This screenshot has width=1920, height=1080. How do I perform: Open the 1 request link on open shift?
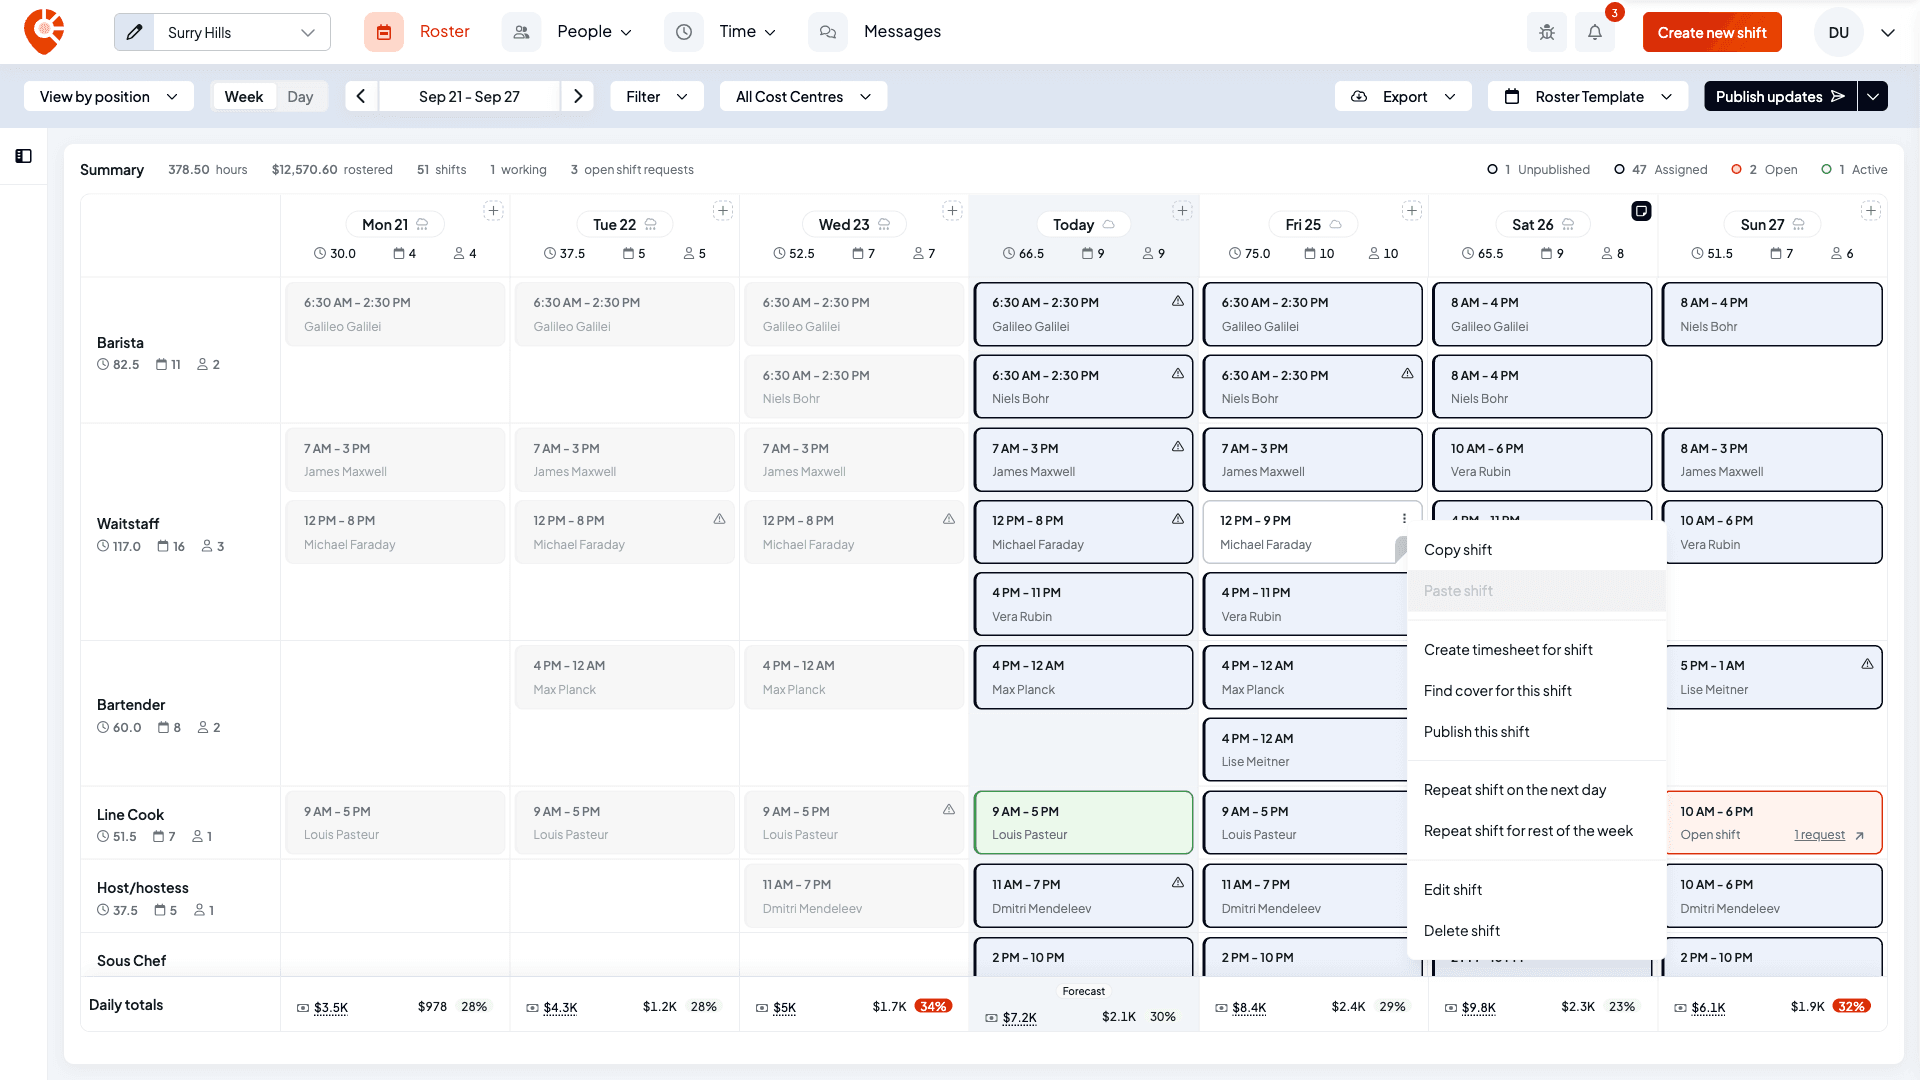pyautogui.click(x=1819, y=835)
